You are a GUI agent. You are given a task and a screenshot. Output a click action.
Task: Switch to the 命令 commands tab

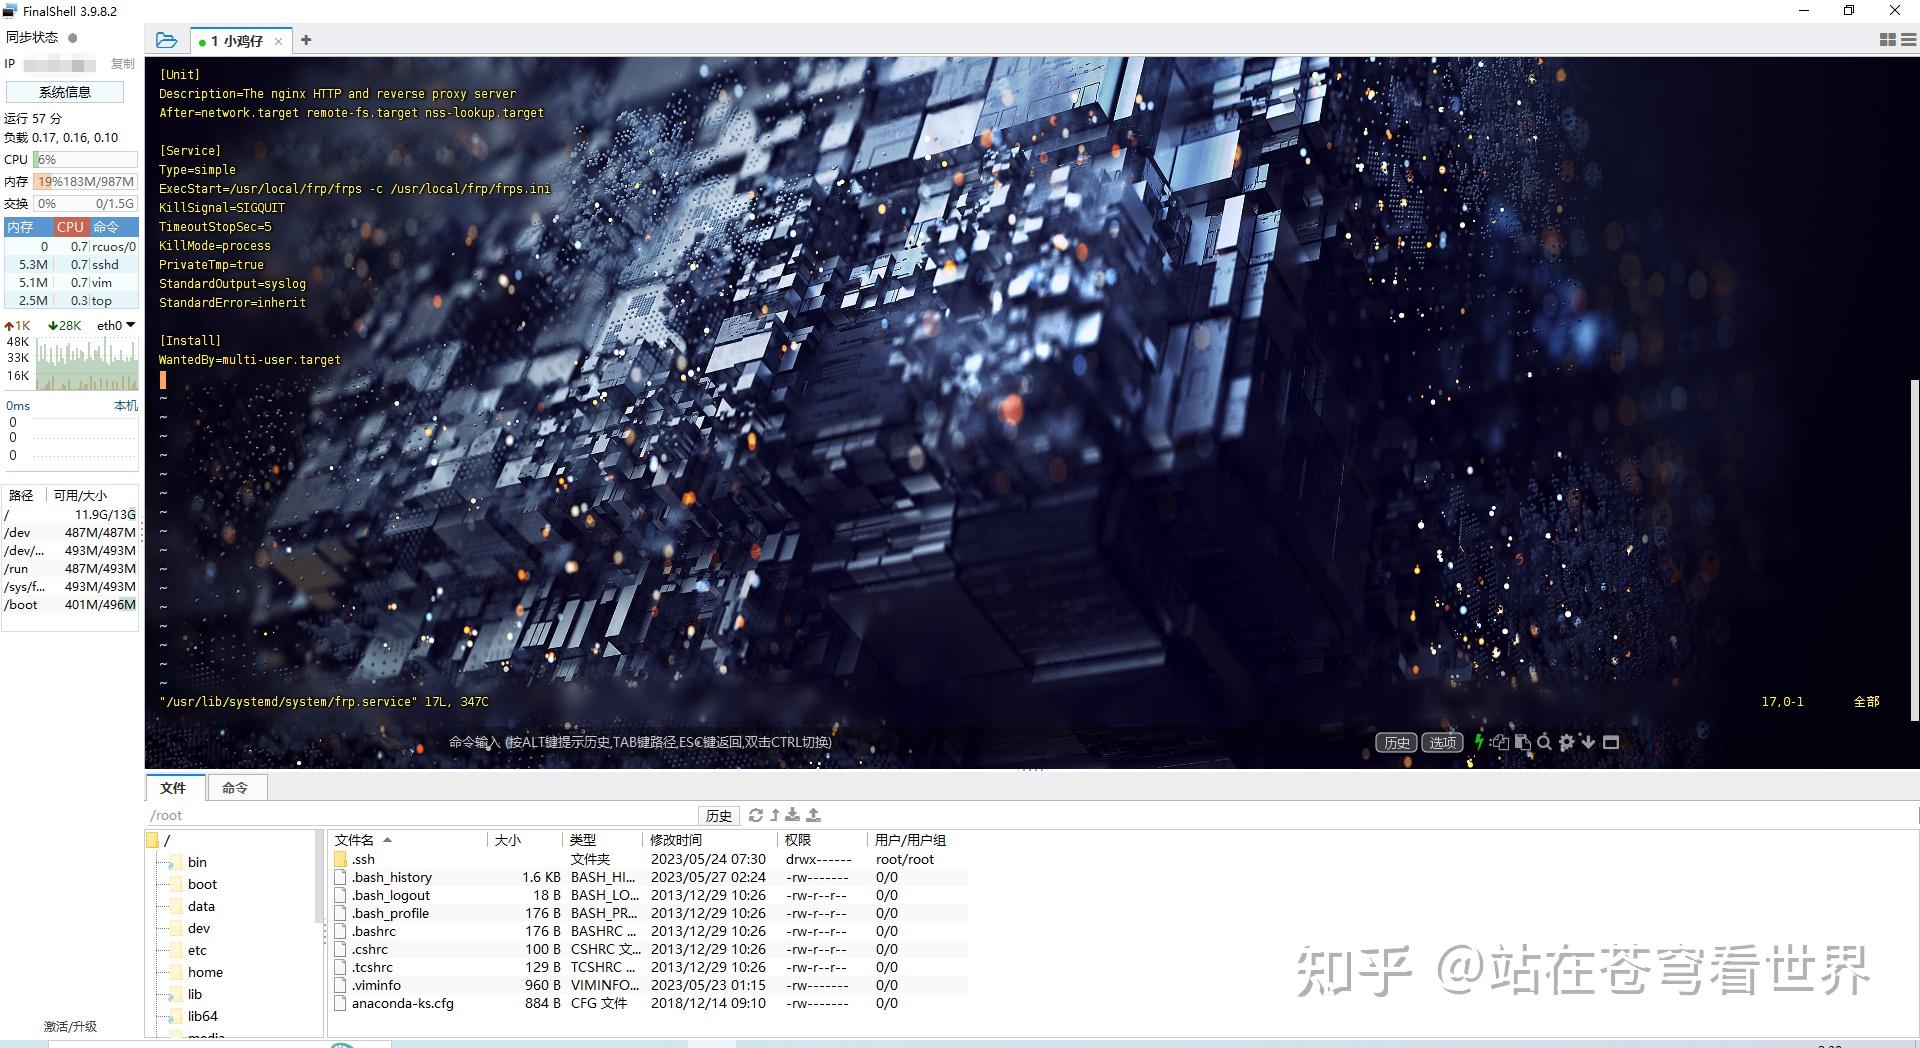[x=236, y=788]
